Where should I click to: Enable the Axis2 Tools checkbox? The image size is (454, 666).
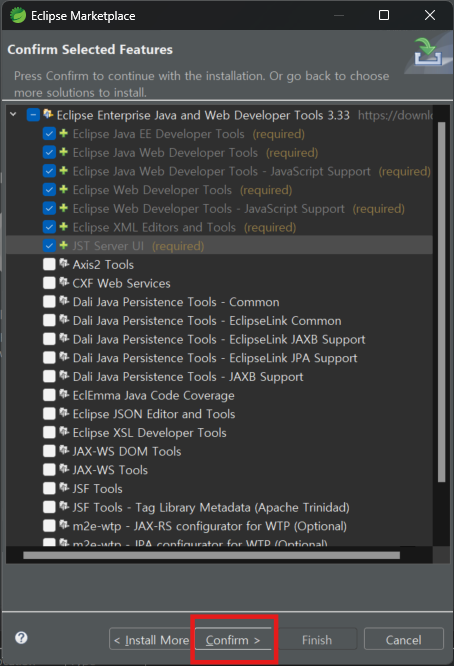49,264
